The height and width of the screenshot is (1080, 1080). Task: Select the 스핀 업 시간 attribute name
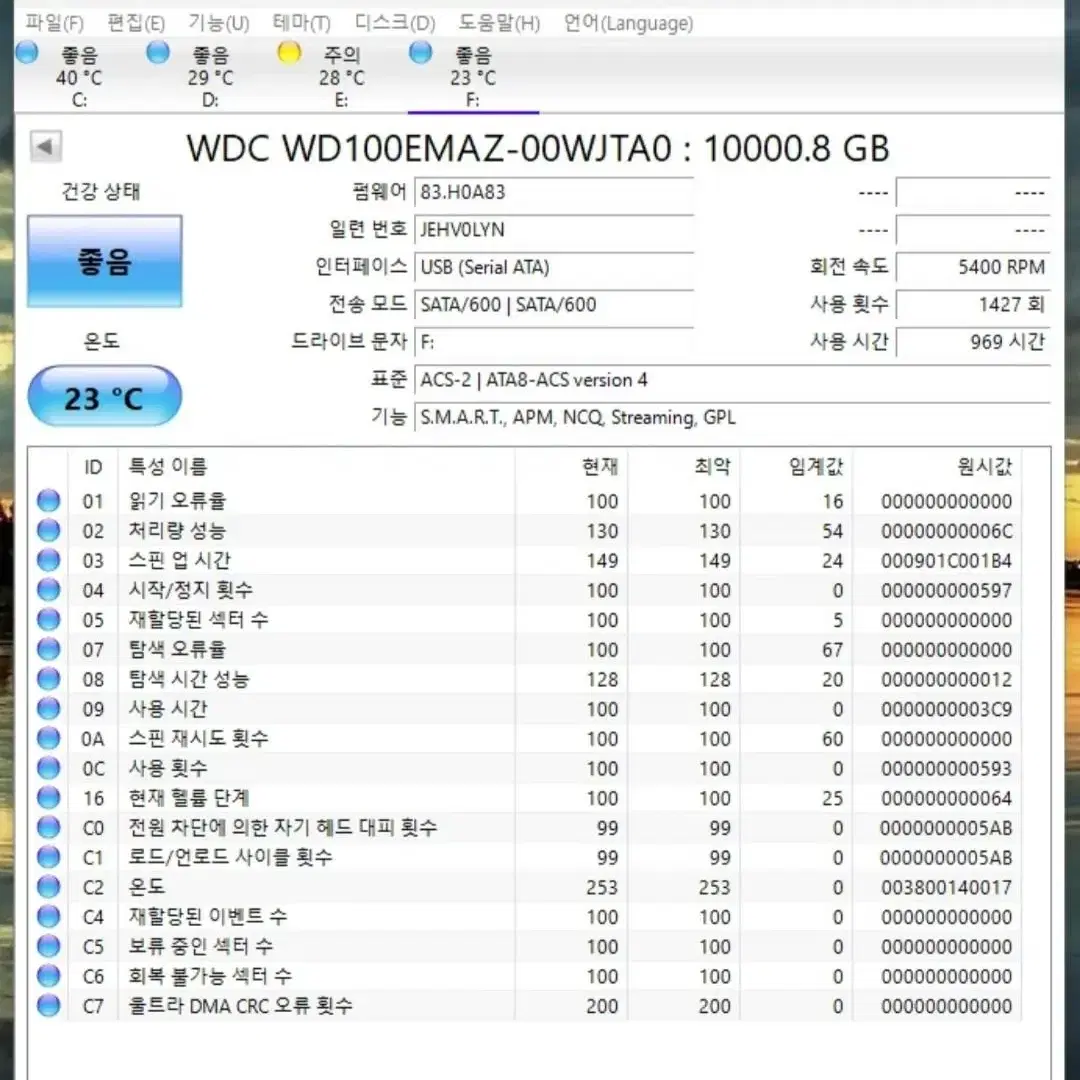pos(179,560)
